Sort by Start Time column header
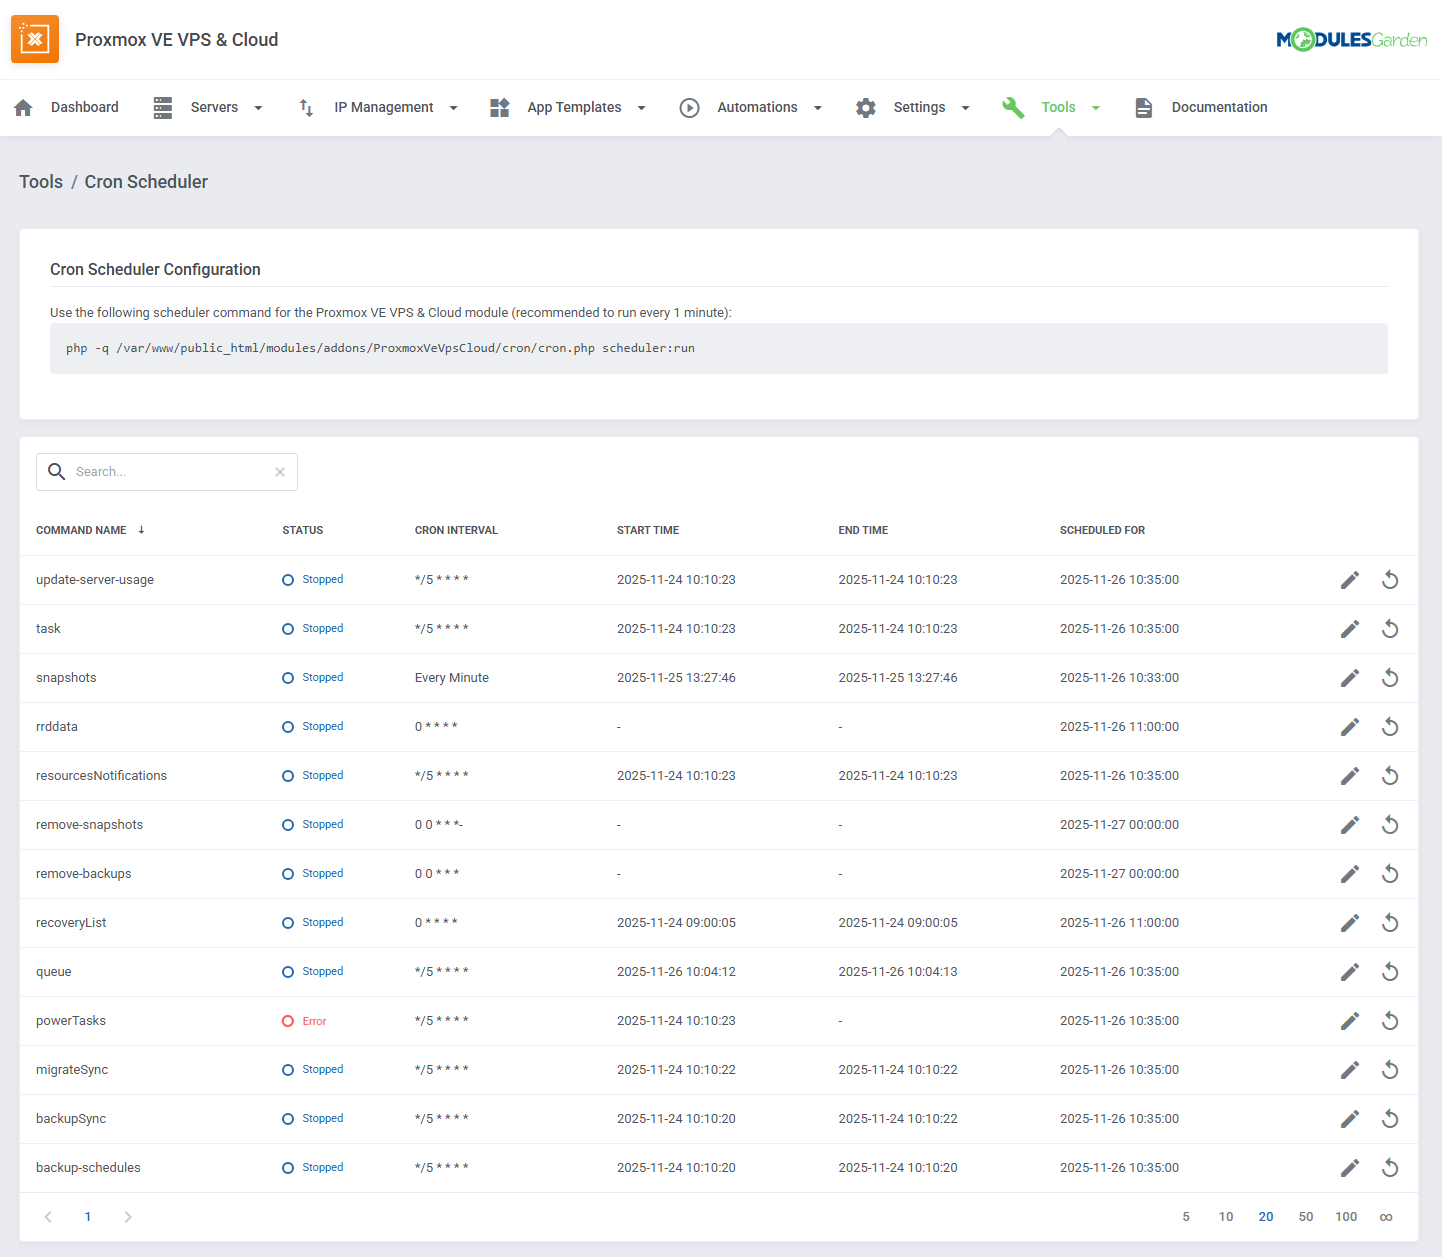 coord(648,530)
